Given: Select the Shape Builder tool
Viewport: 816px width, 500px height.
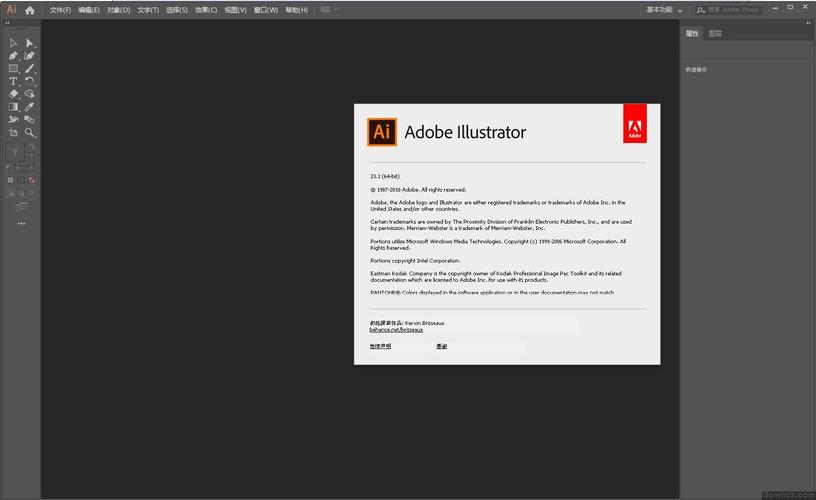Looking at the screenshot, I should (x=30, y=94).
